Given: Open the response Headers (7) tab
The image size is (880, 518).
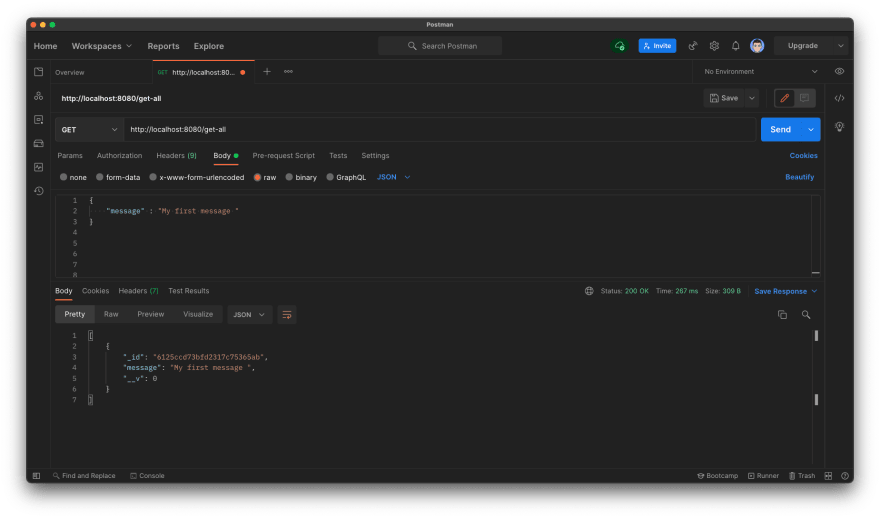Looking at the screenshot, I should coord(139,291).
